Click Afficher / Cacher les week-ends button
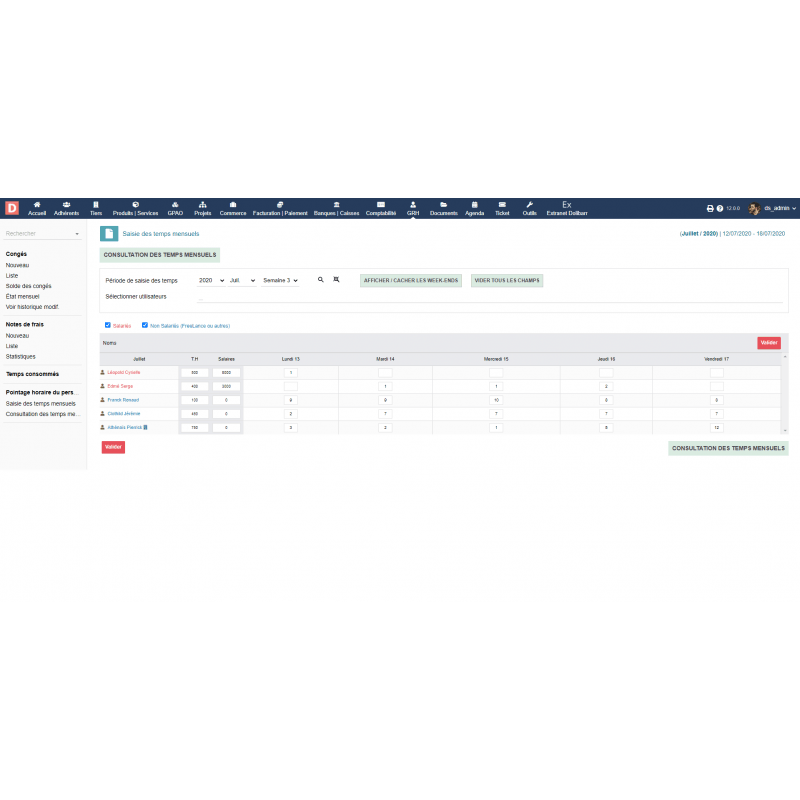 411,281
